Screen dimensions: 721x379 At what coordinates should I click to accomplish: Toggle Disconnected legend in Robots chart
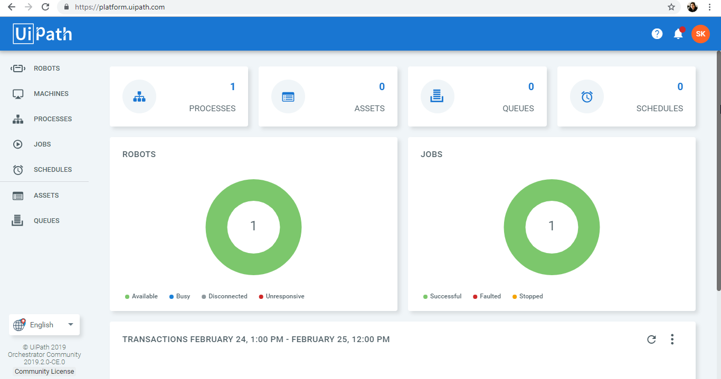pyautogui.click(x=224, y=296)
